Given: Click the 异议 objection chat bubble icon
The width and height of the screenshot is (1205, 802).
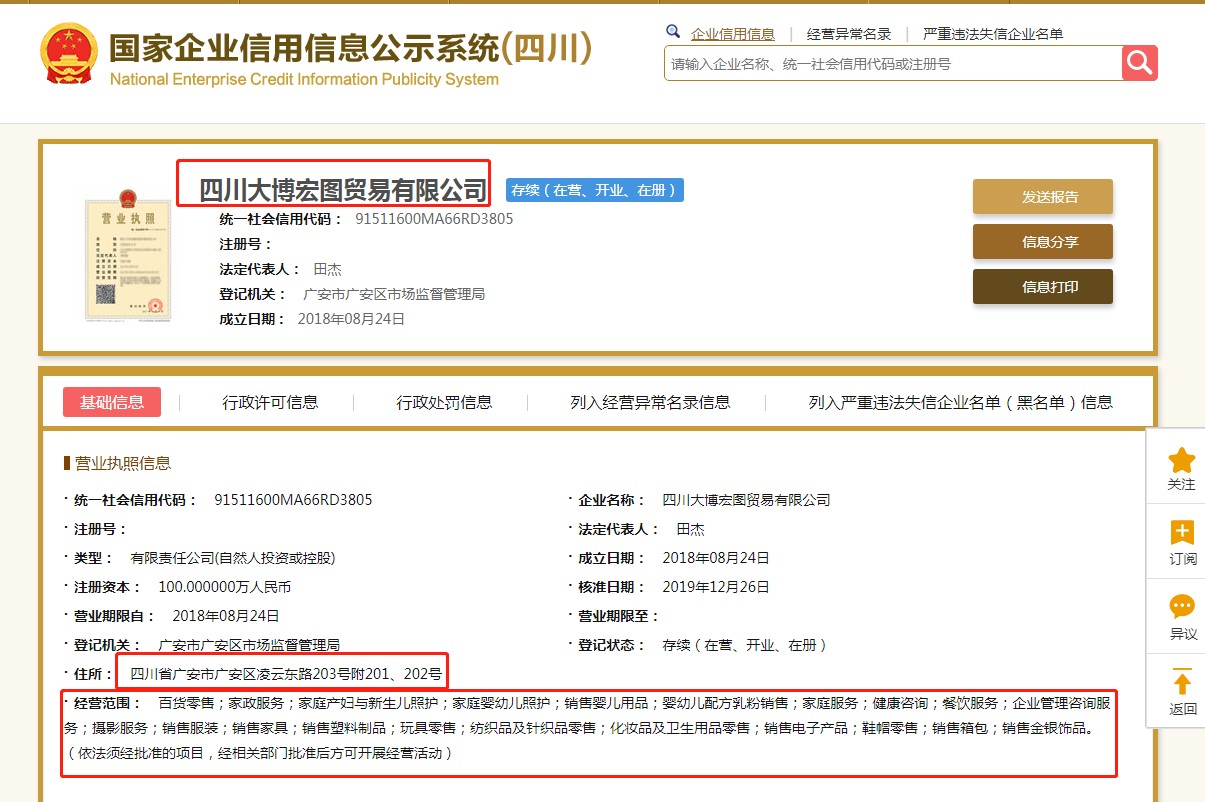Looking at the screenshot, I should point(1181,608).
